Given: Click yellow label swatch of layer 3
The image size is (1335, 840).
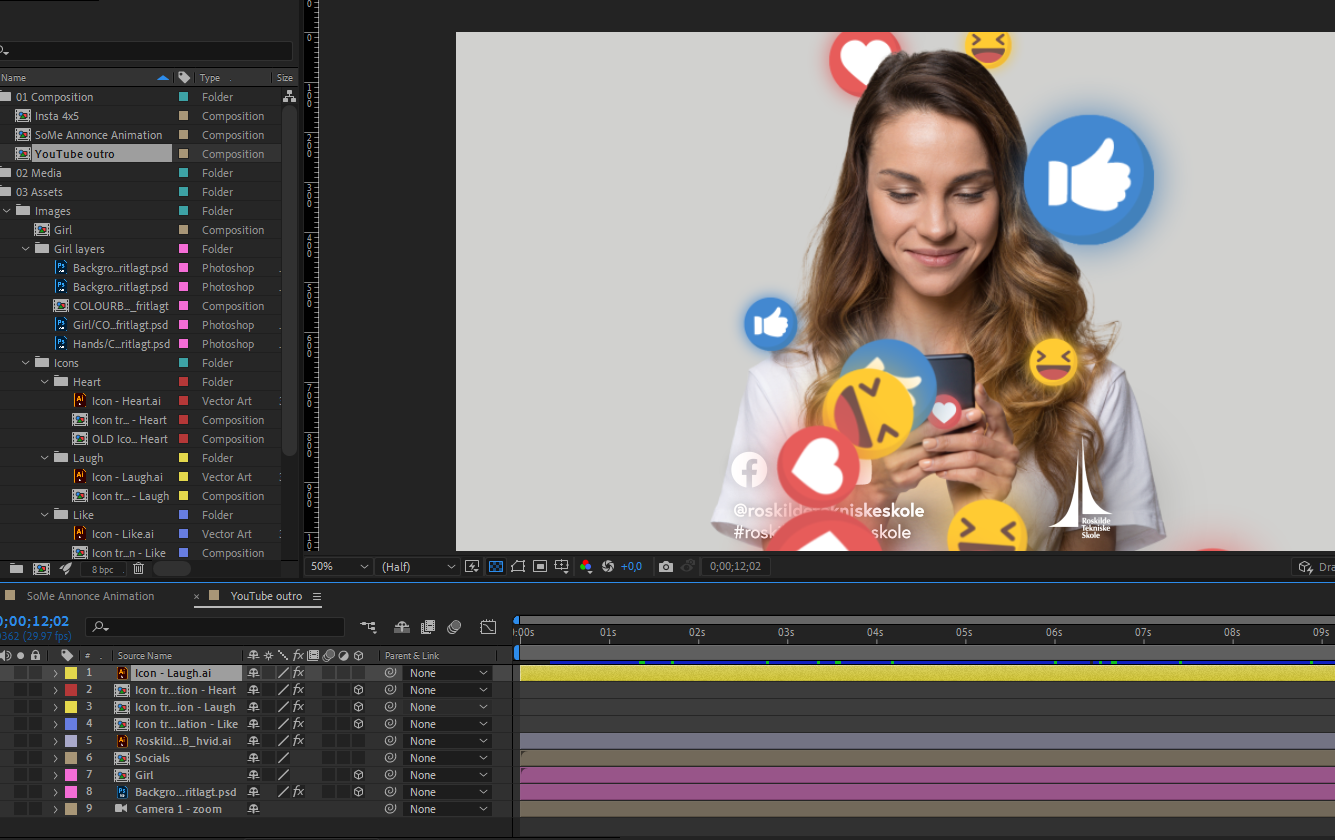Looking at the screenshot, I should pyautogui.click(x=71, y=707).
